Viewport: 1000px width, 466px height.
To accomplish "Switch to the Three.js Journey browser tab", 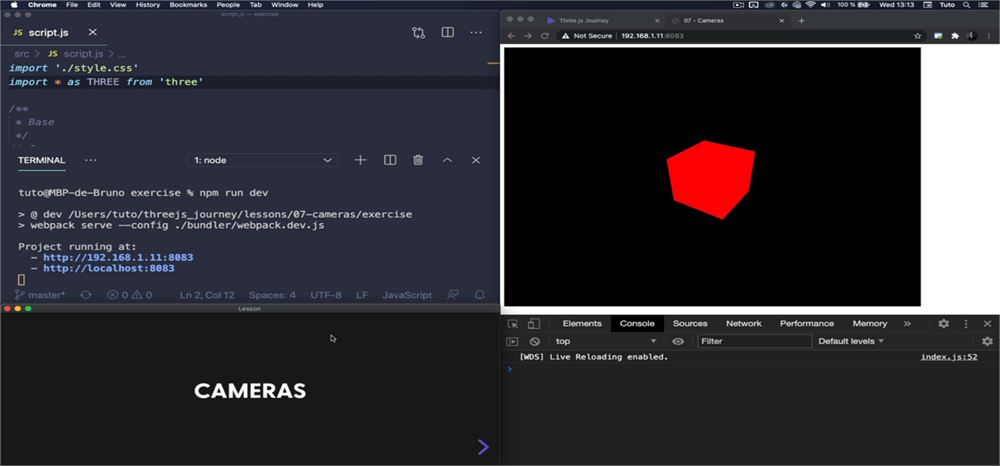I will click(583, 20).
